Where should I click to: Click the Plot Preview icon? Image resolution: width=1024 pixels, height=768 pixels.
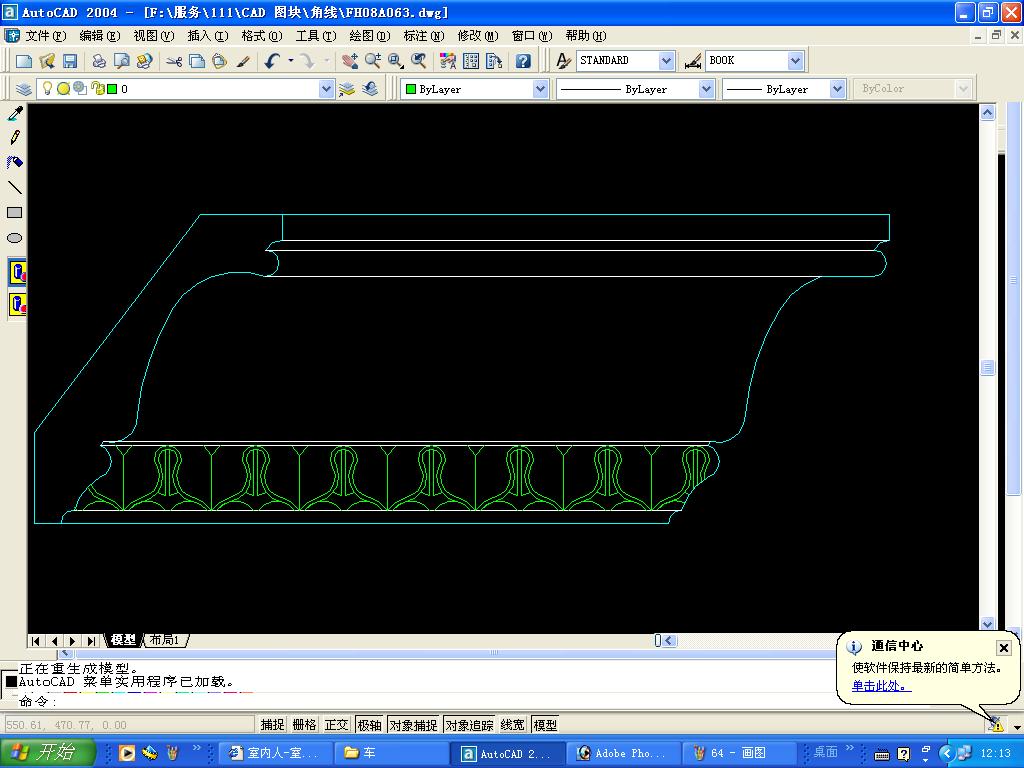(x=121, y=61)
